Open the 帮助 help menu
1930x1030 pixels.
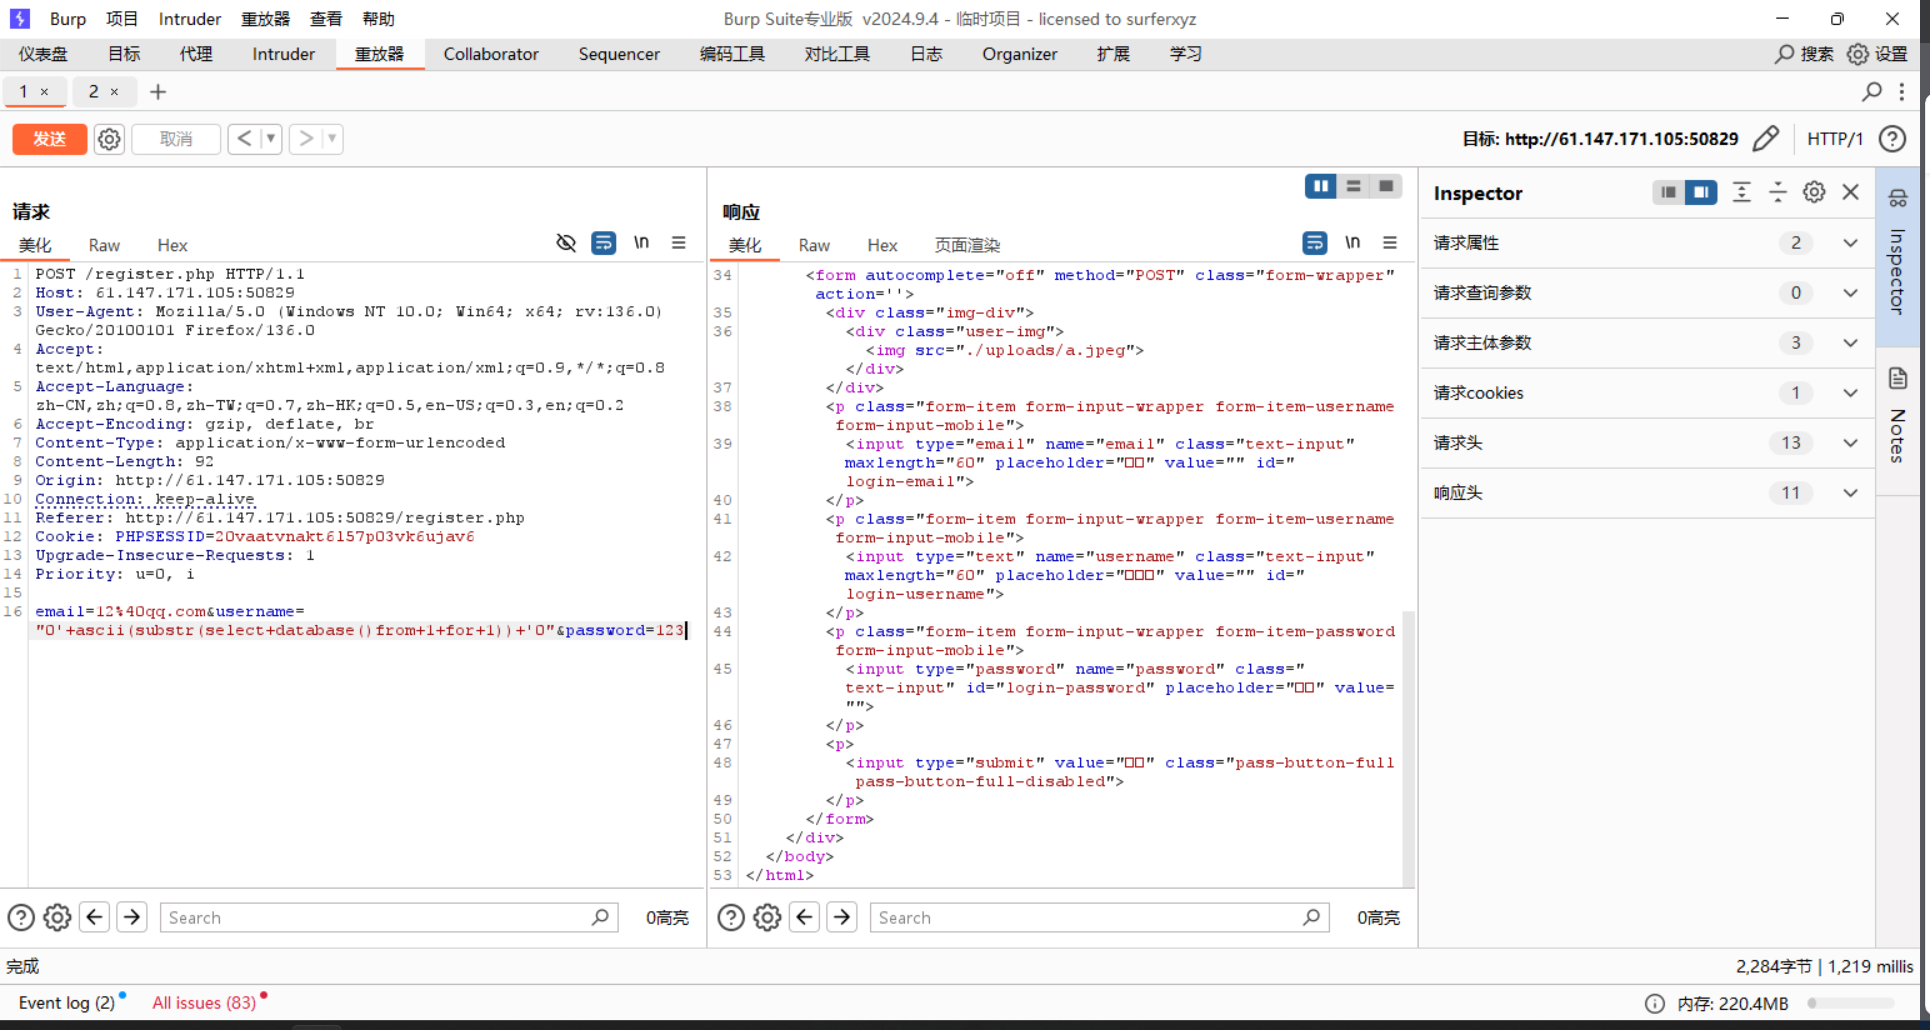pyautogui.click(x=378, y=19)
